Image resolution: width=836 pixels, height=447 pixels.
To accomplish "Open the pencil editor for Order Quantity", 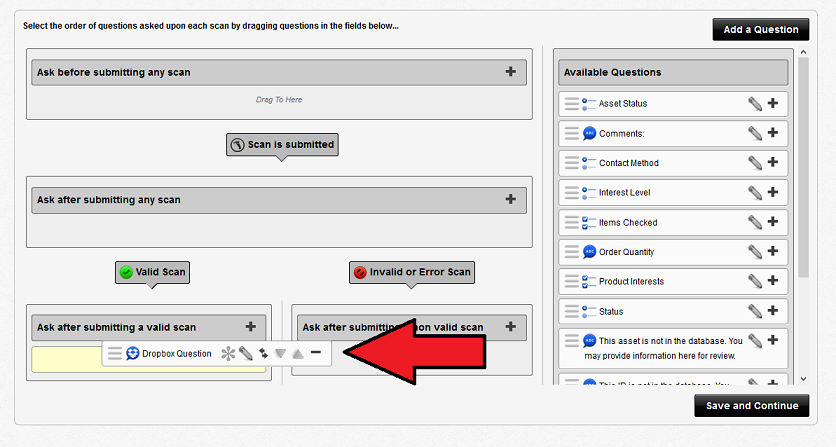I will pyautogui.click(x=754, y=251).
